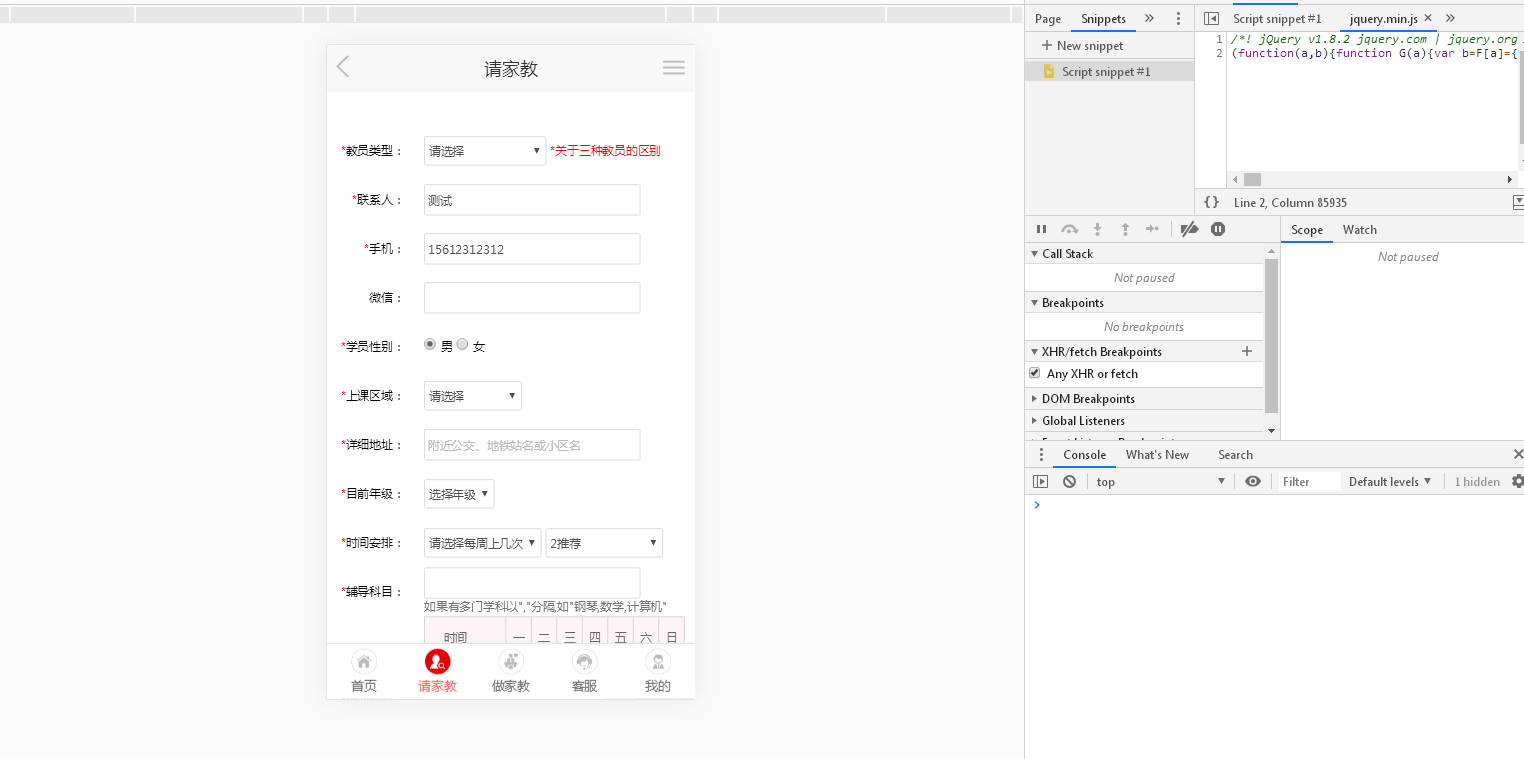This screenshot has width=1524, height=759.
Task: Open console settings via the gear icon
Action: tap(1518, 481)
